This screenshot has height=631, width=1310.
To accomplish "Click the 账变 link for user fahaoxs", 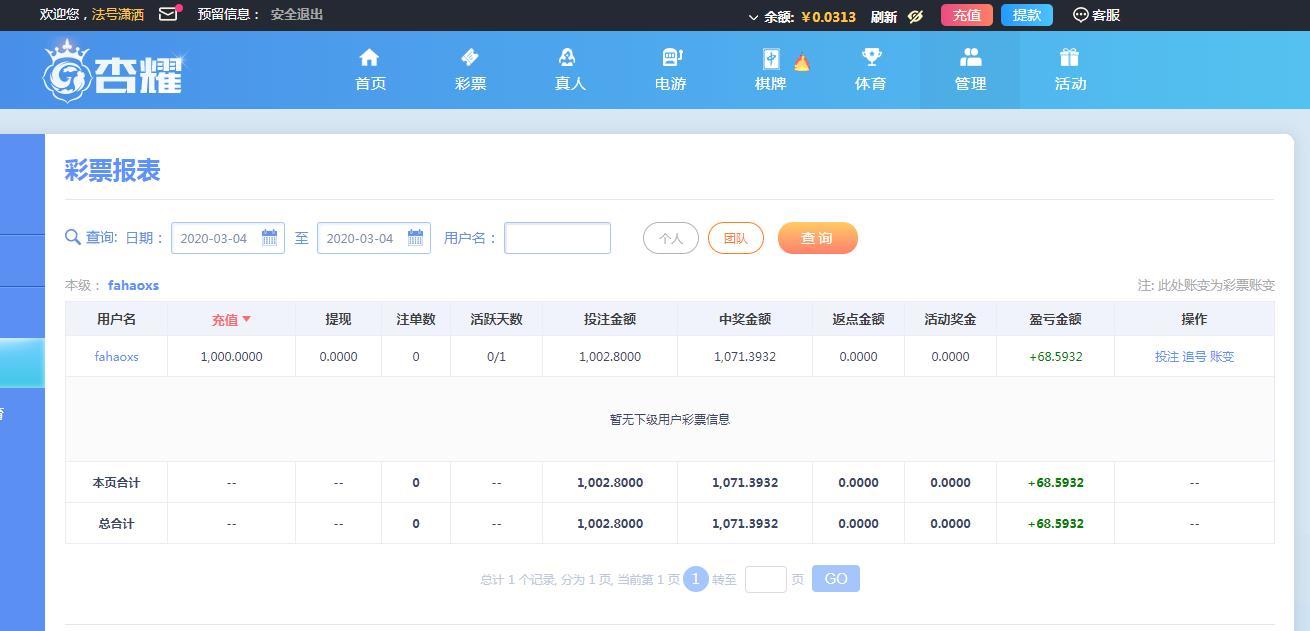I will coord(1220,356).
